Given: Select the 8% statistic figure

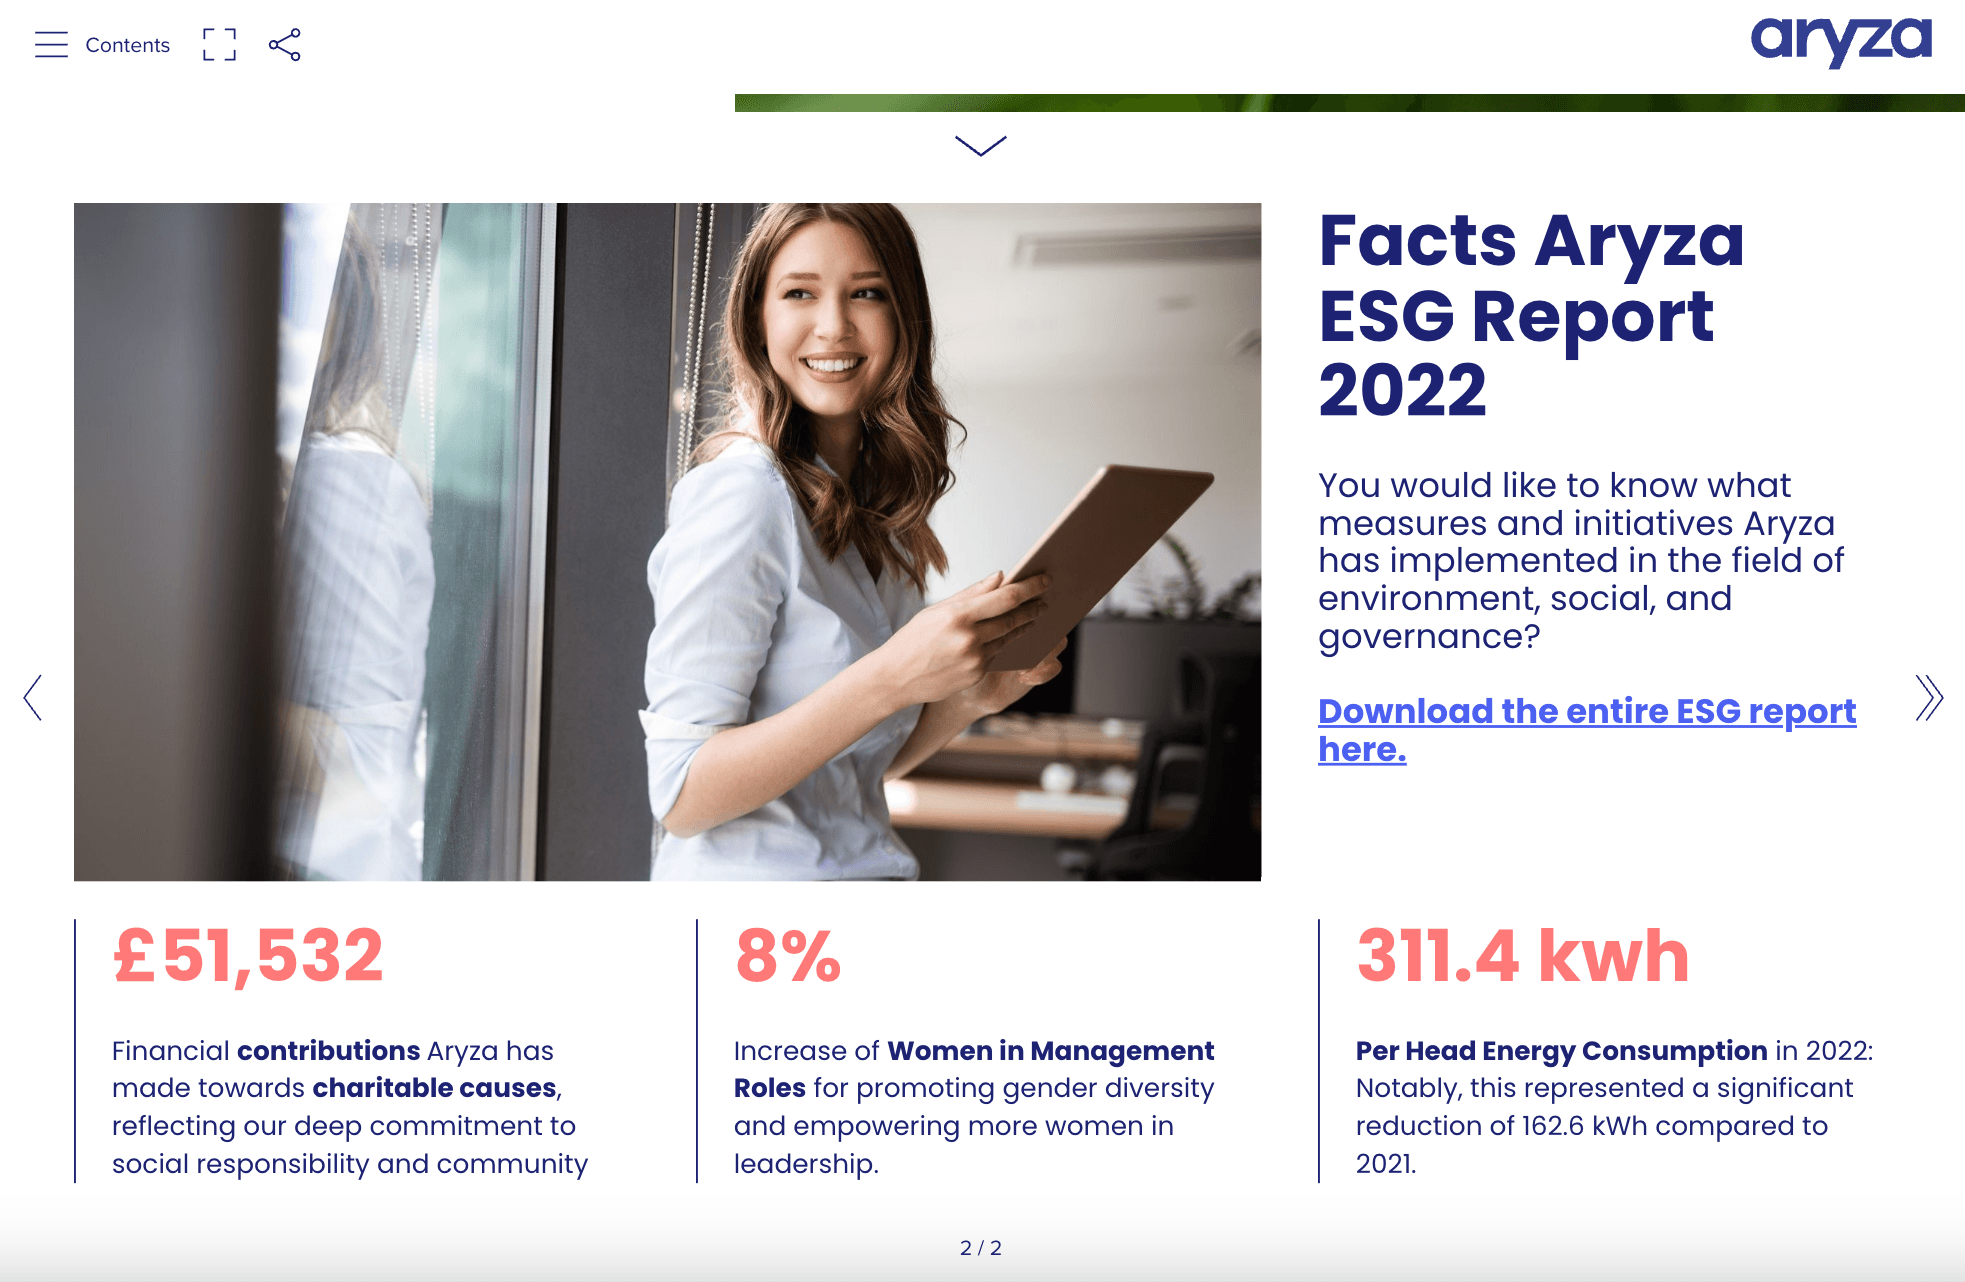Looking at the screenshot, I should point(788,956).
